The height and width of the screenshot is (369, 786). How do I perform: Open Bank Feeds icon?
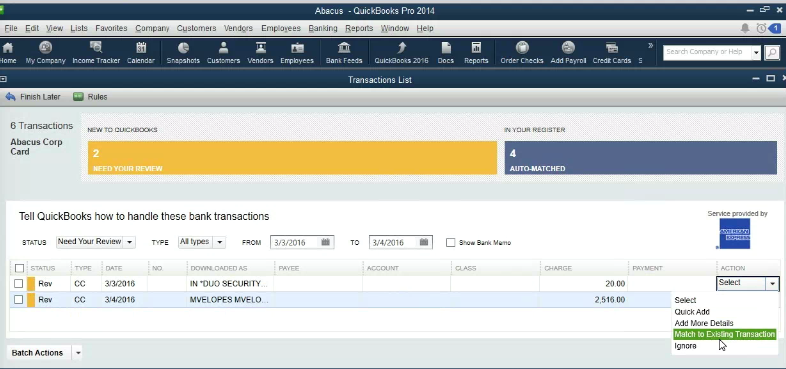point(344,53)
